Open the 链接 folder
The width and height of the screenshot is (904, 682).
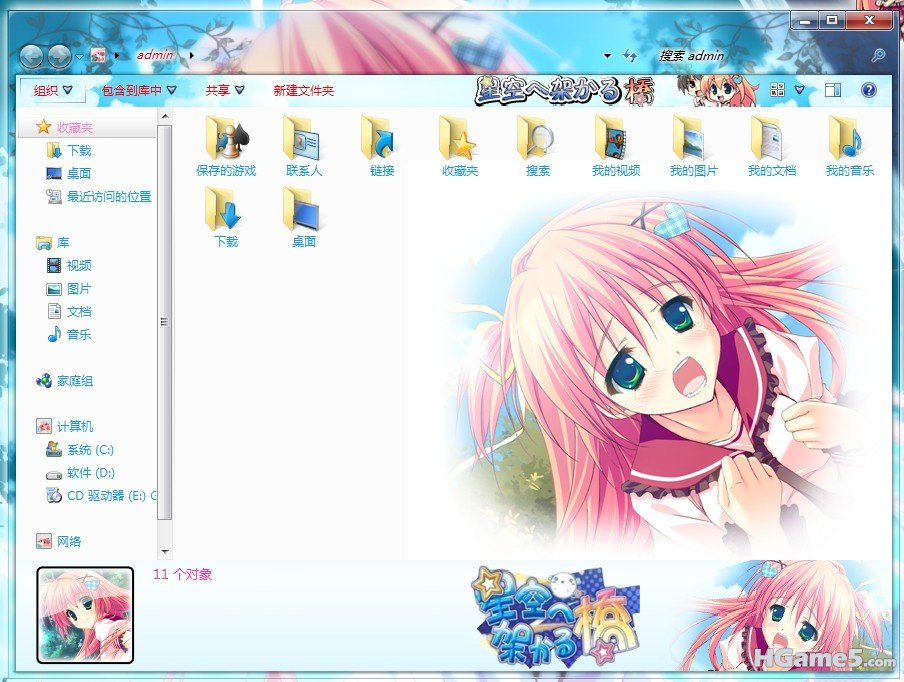click(382, 145)
